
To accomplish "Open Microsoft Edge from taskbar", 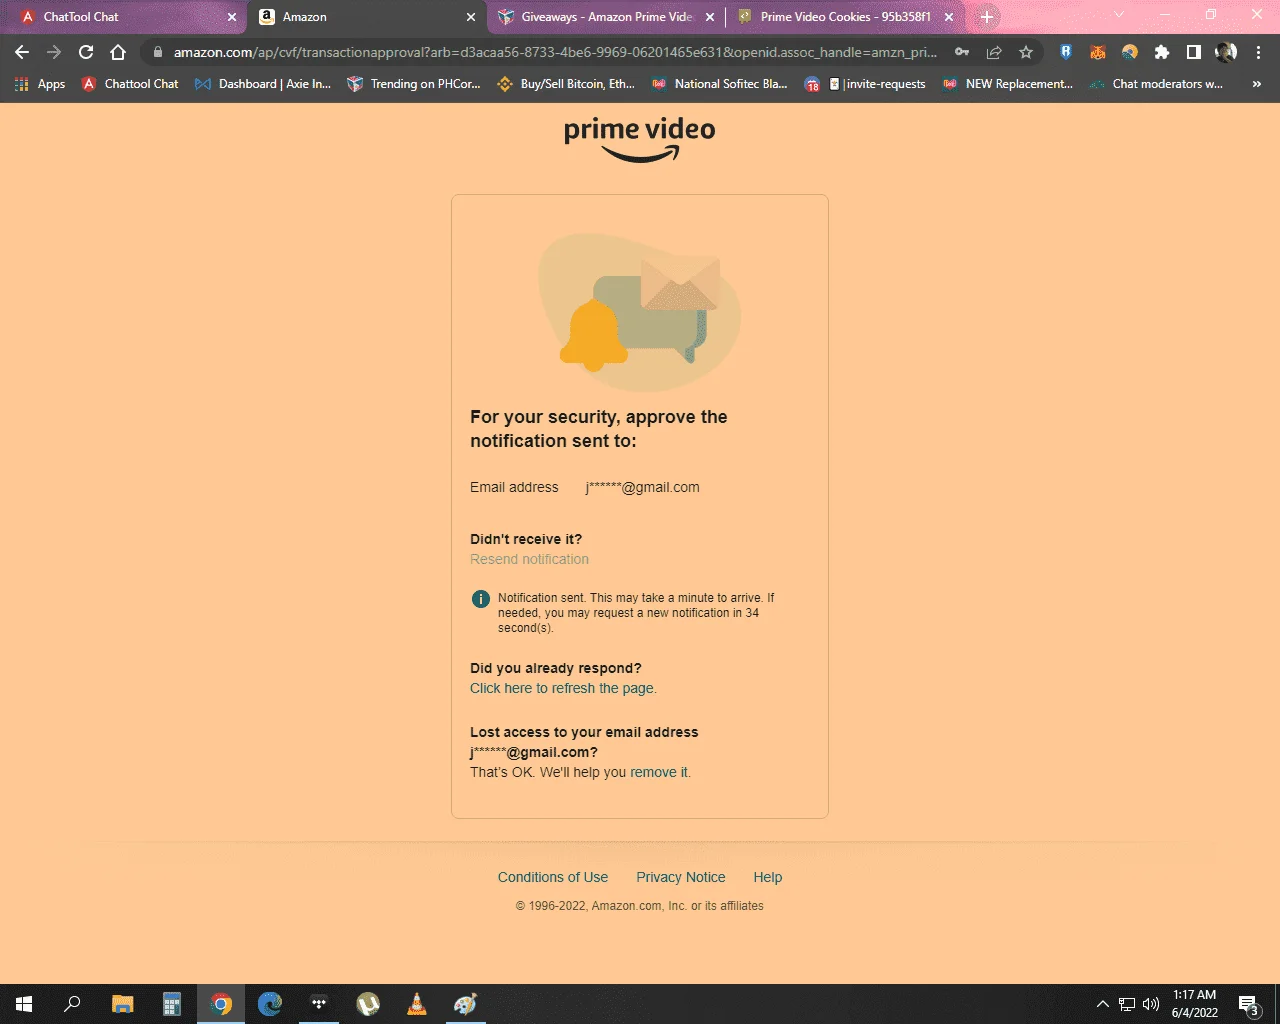I will 270,1004.
